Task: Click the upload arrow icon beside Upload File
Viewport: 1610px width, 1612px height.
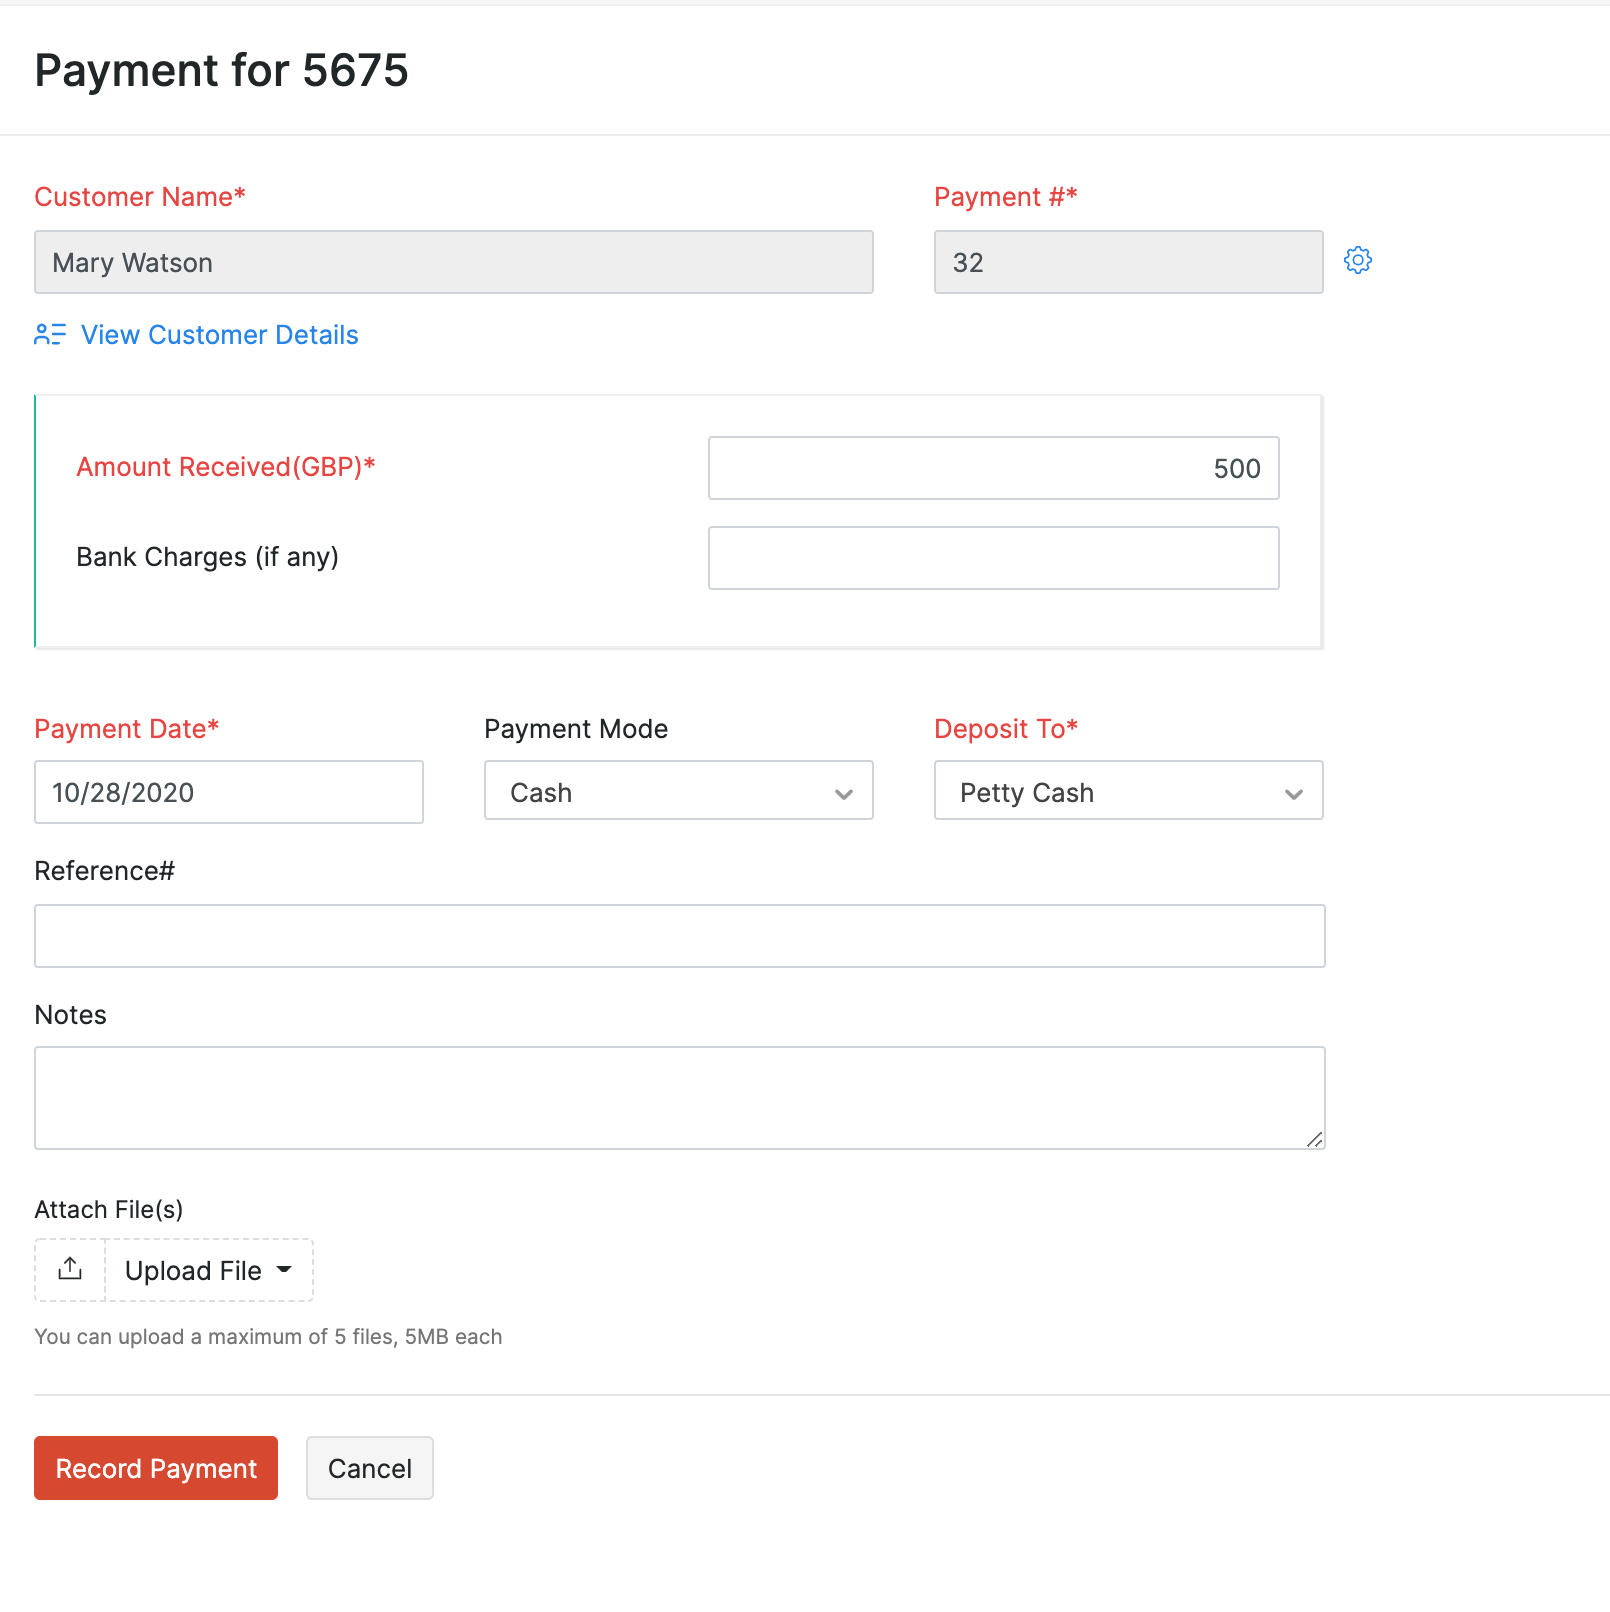Action: (68, 1268)
